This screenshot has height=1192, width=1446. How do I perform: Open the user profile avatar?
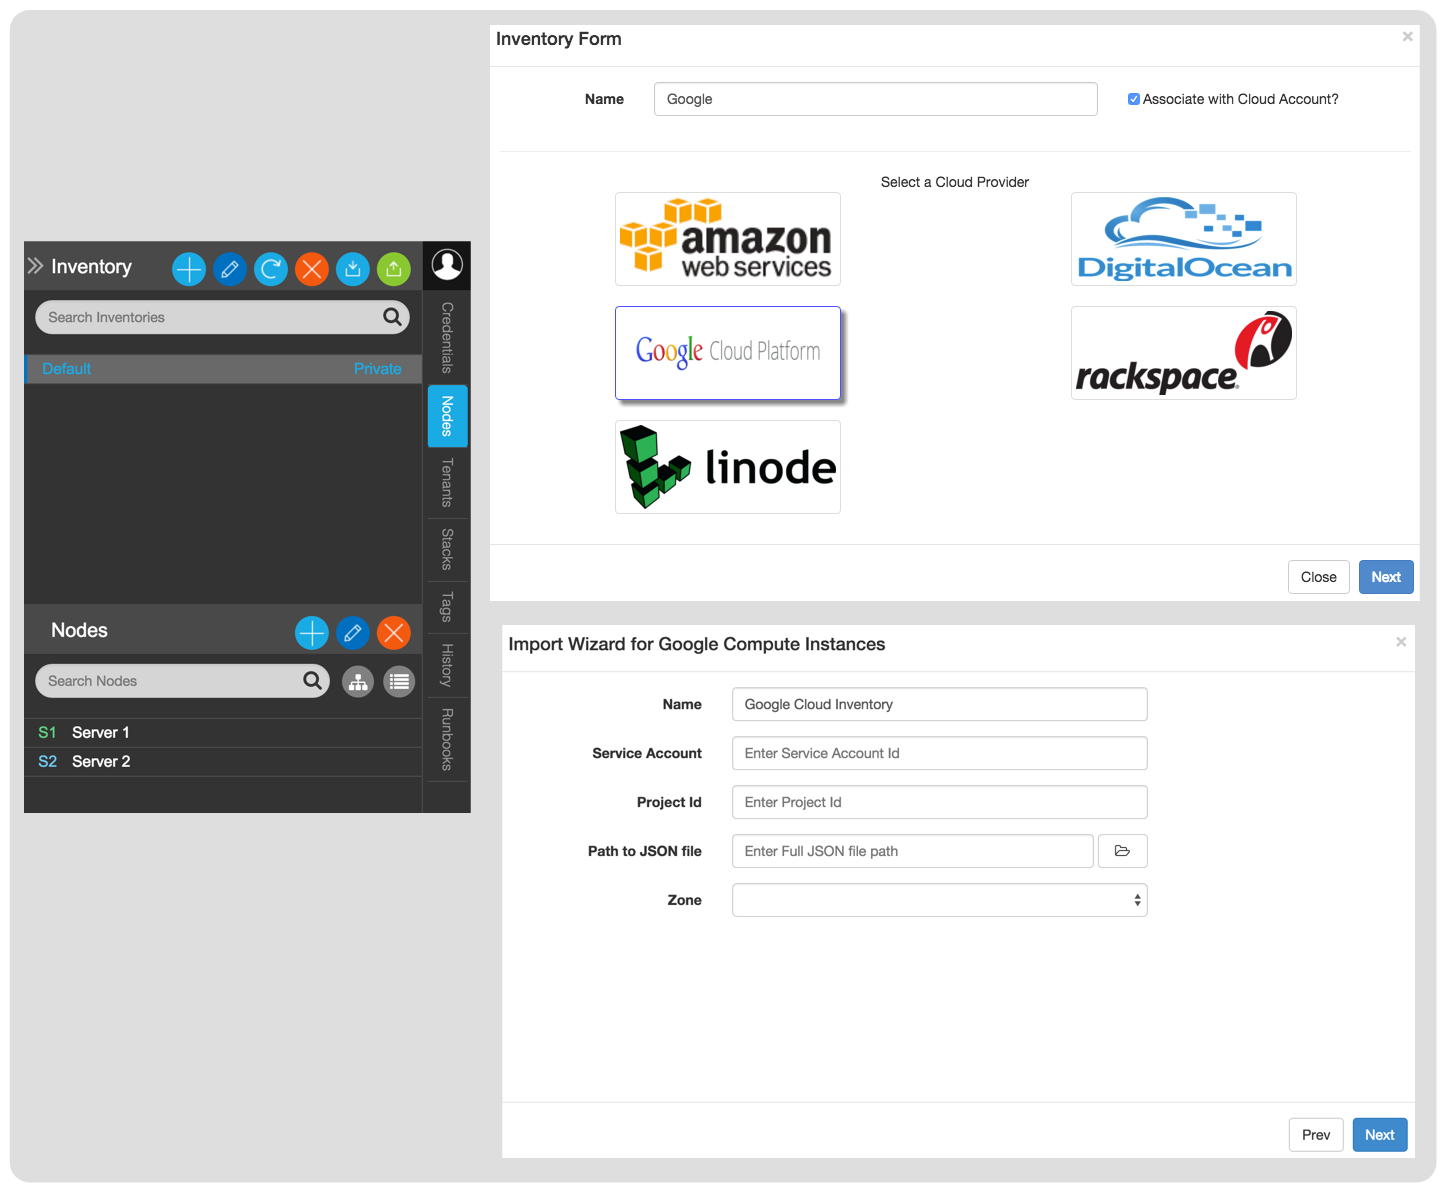coord(447,264)
